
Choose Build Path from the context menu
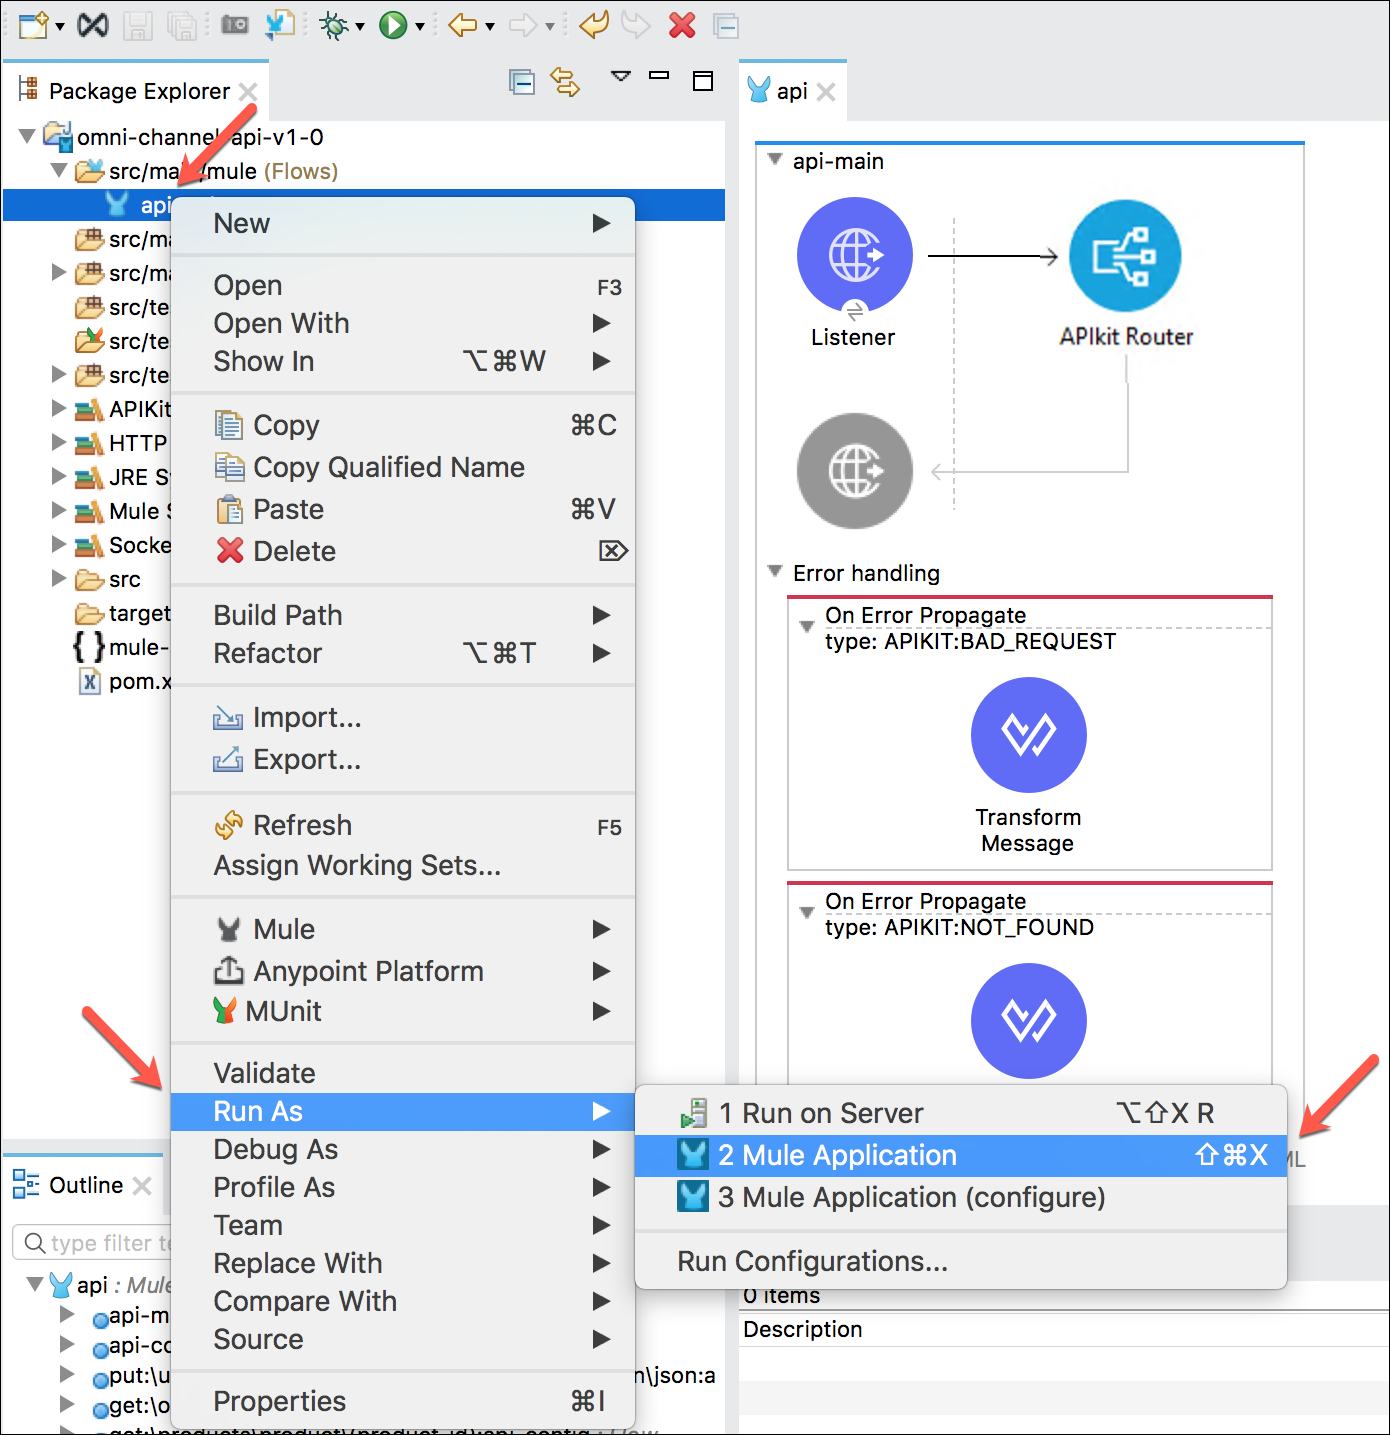pos(403,615)
